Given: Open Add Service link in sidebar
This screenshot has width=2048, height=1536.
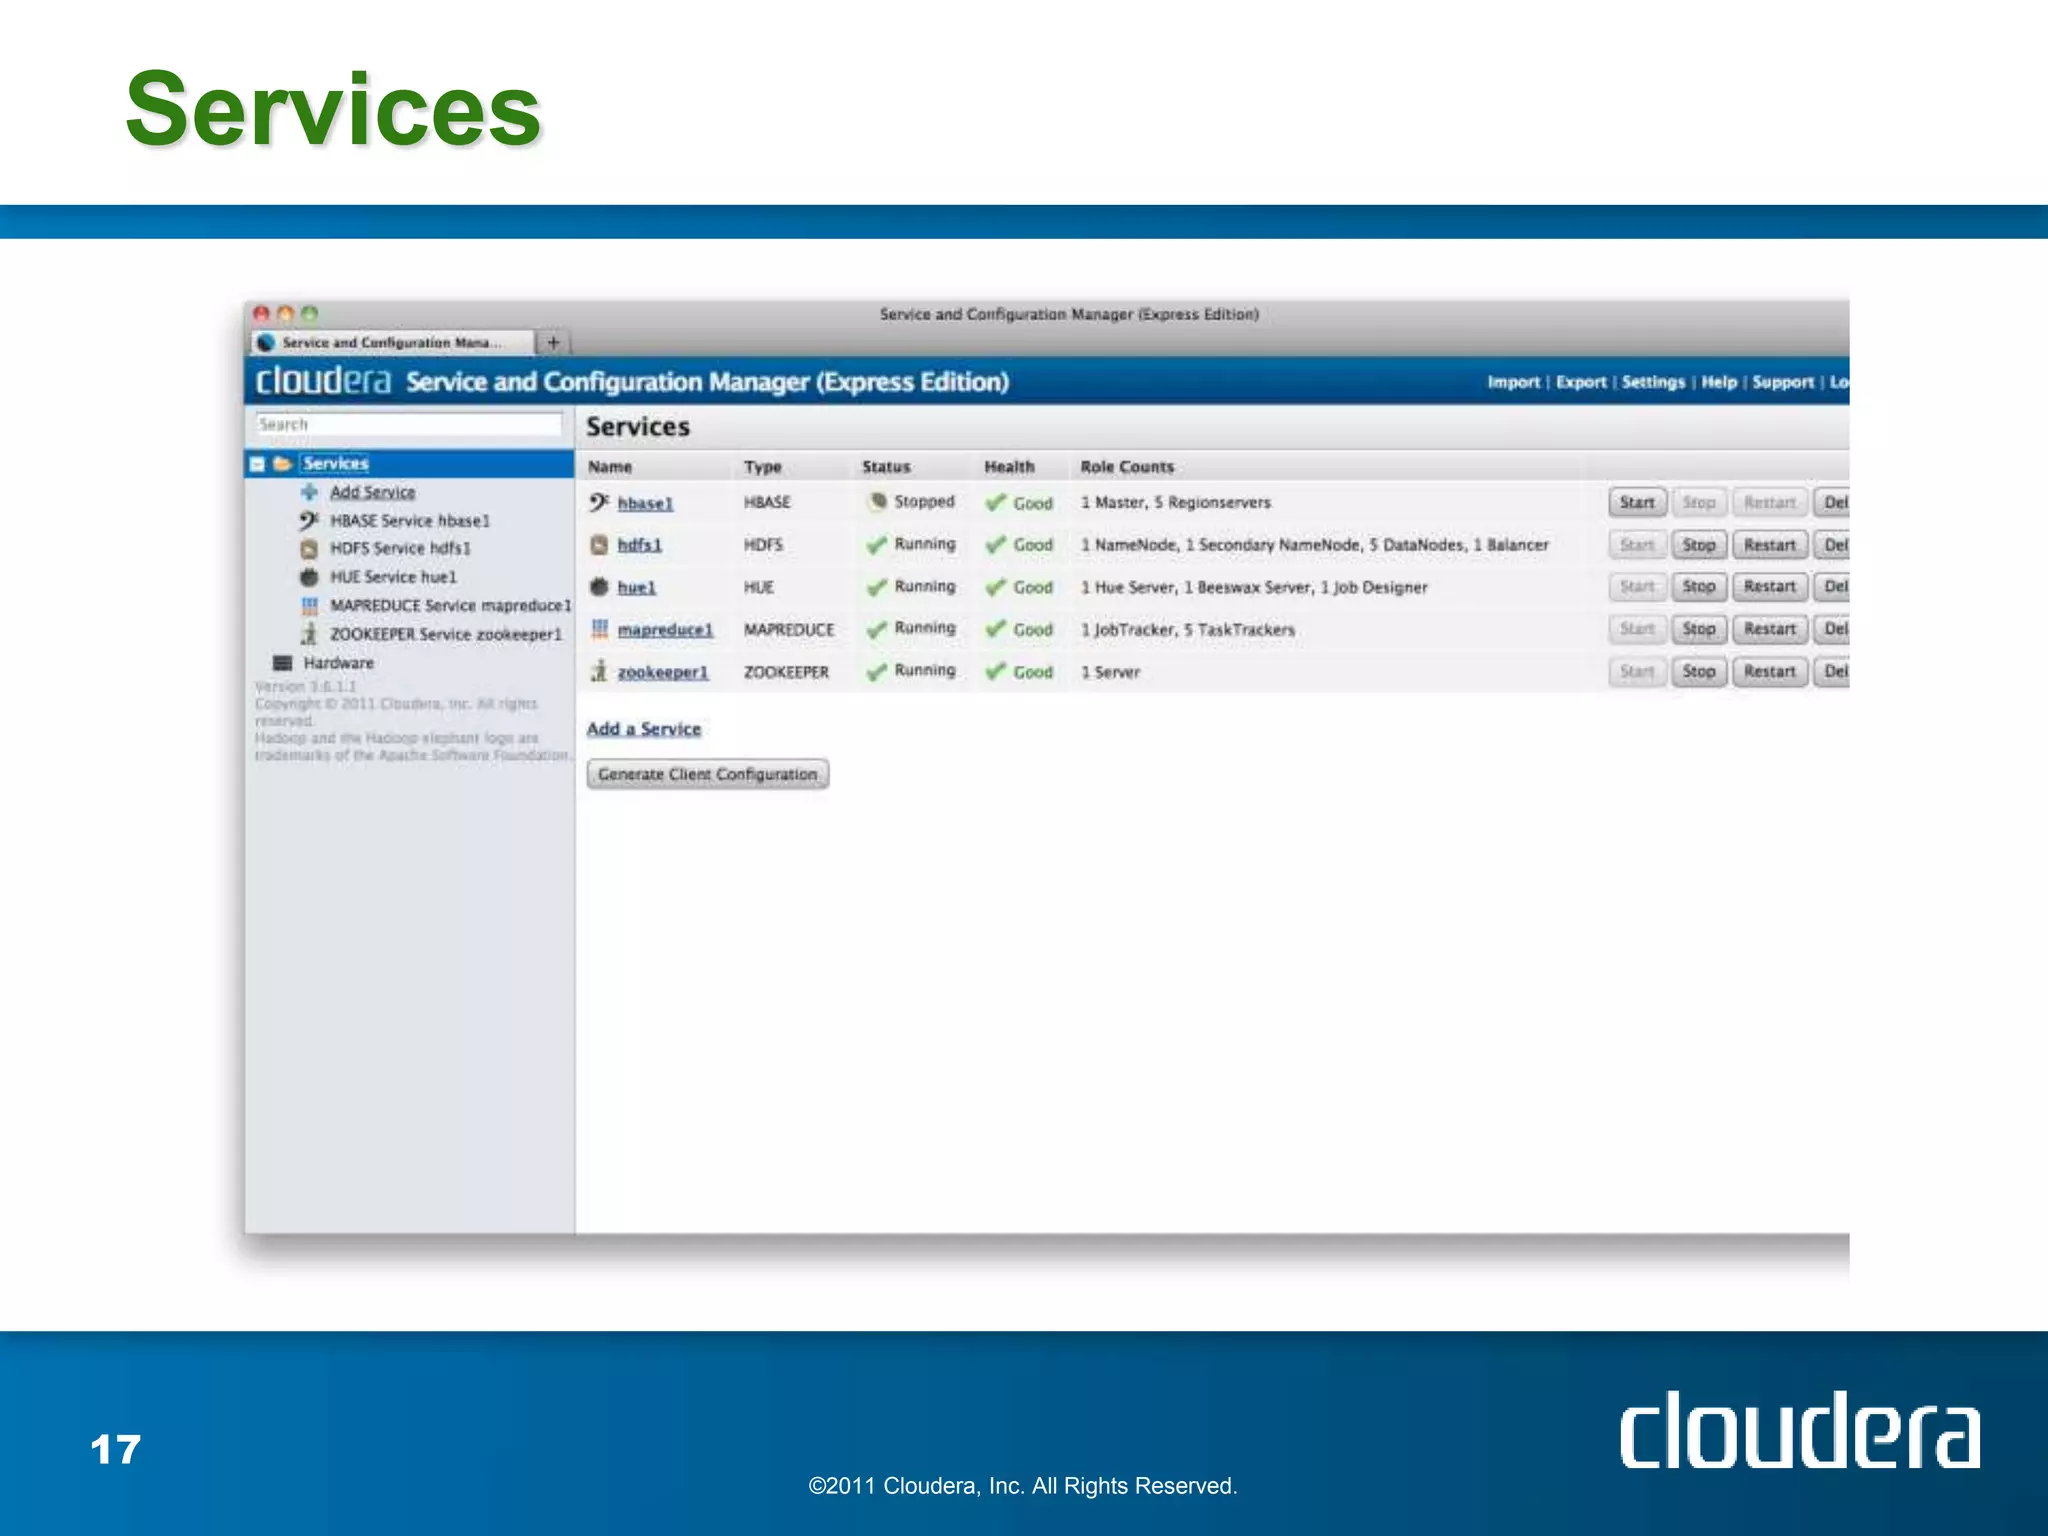Looking at the screenshot, I should point(372,492).
